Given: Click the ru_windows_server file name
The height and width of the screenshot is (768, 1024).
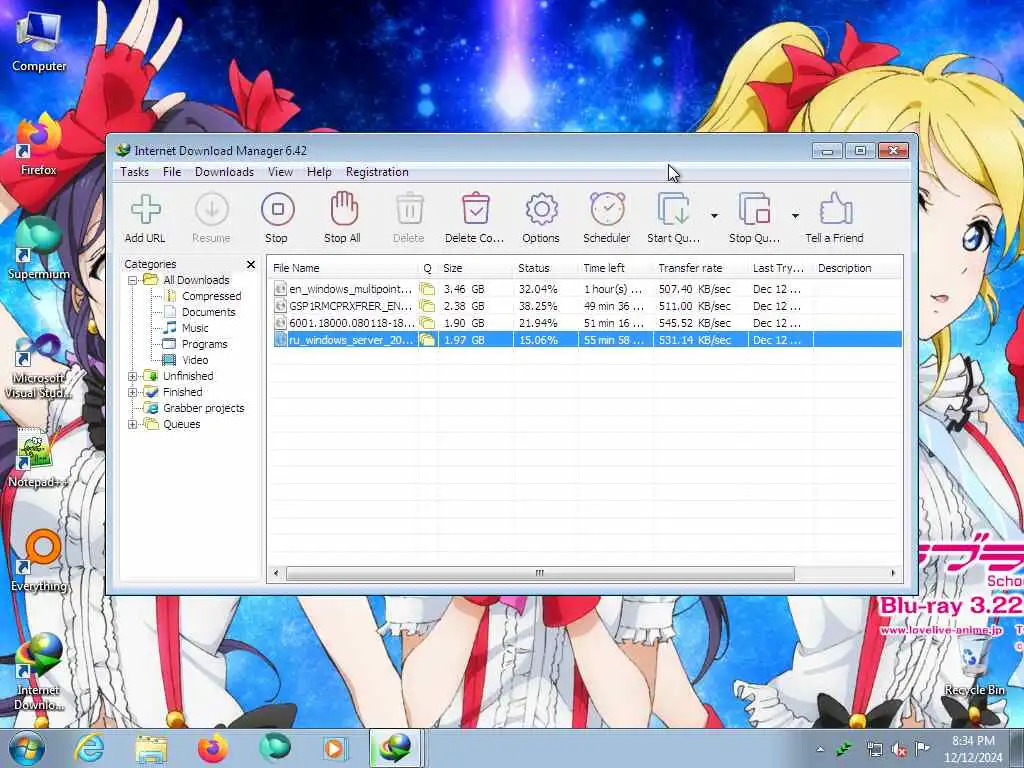Looking at the screenshot, I should click(x=351, y=340).
